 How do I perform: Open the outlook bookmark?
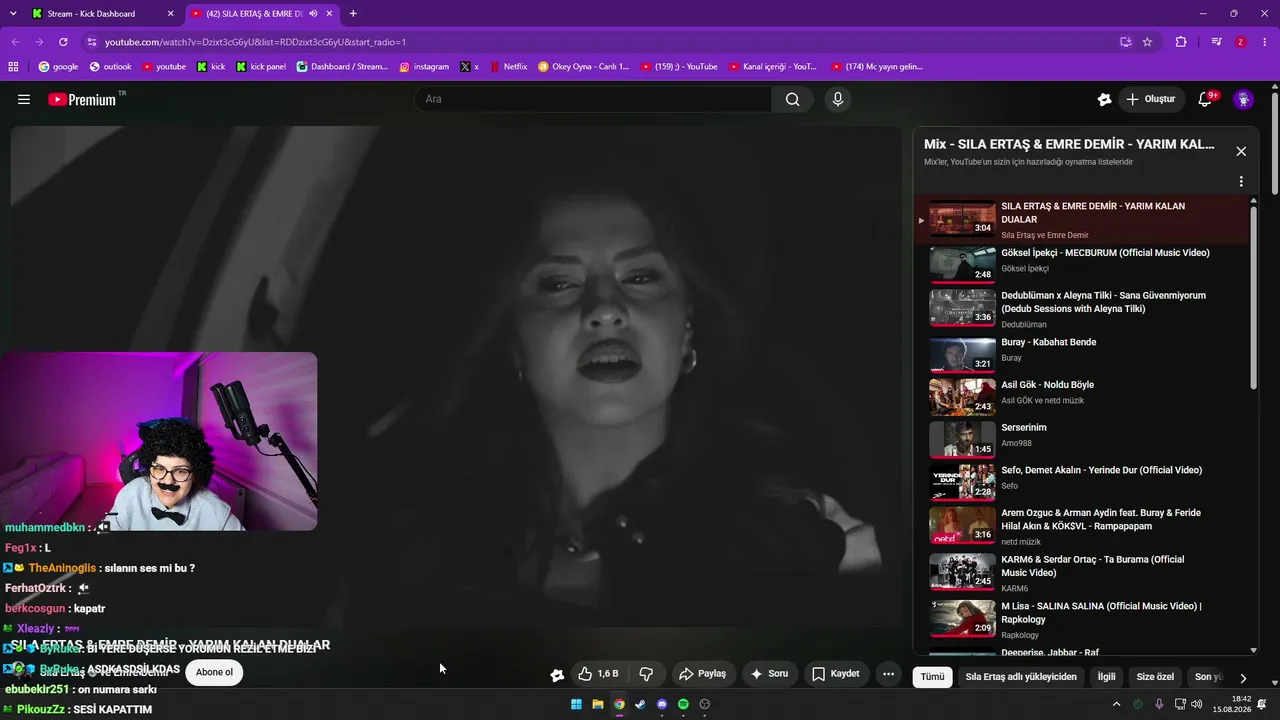click(x=110, y=67)
